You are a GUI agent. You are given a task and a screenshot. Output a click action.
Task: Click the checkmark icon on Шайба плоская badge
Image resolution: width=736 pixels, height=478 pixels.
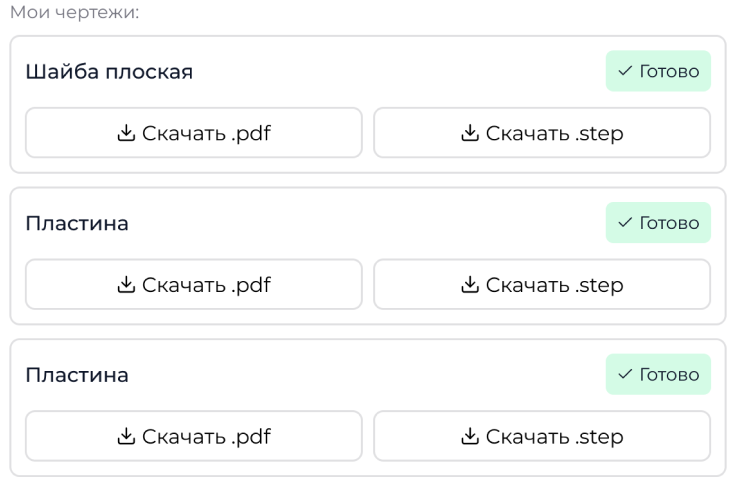point(625,72)
